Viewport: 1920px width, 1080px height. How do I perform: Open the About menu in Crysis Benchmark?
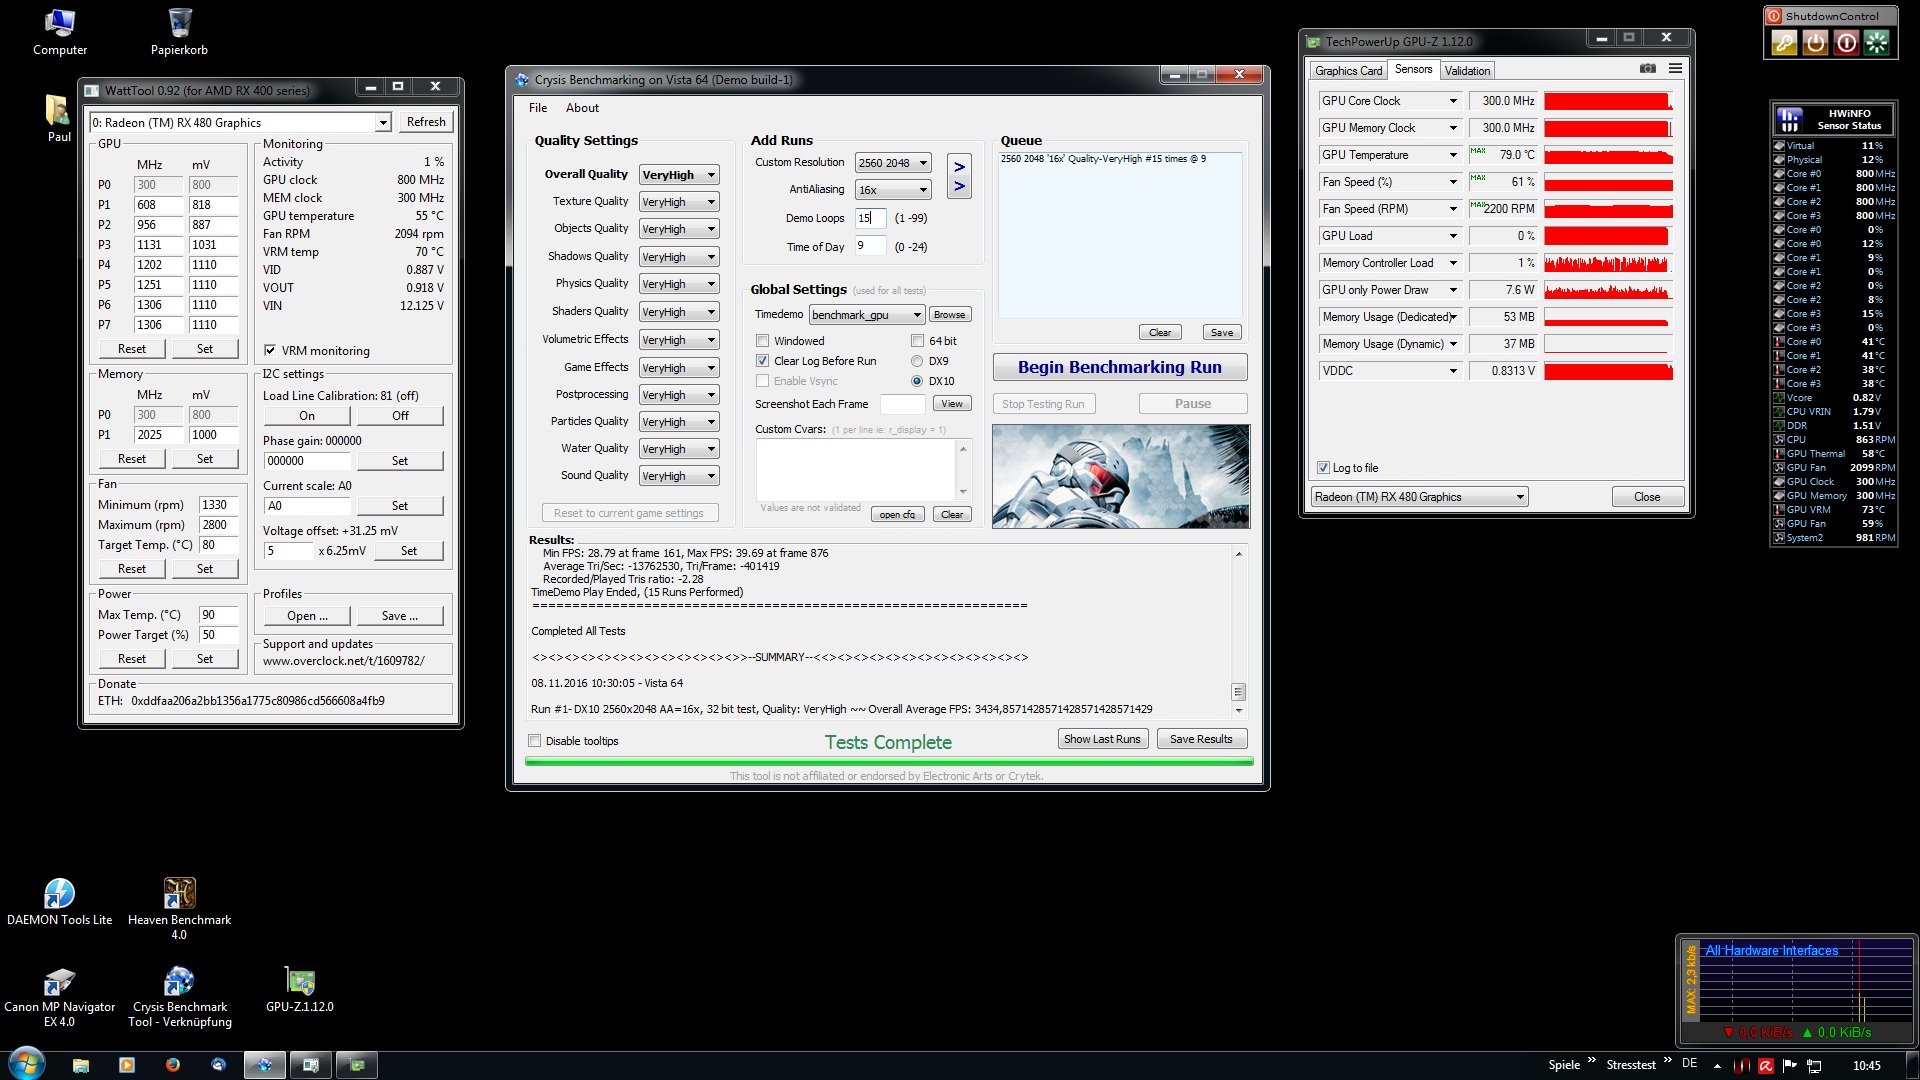tap(582, 108)
